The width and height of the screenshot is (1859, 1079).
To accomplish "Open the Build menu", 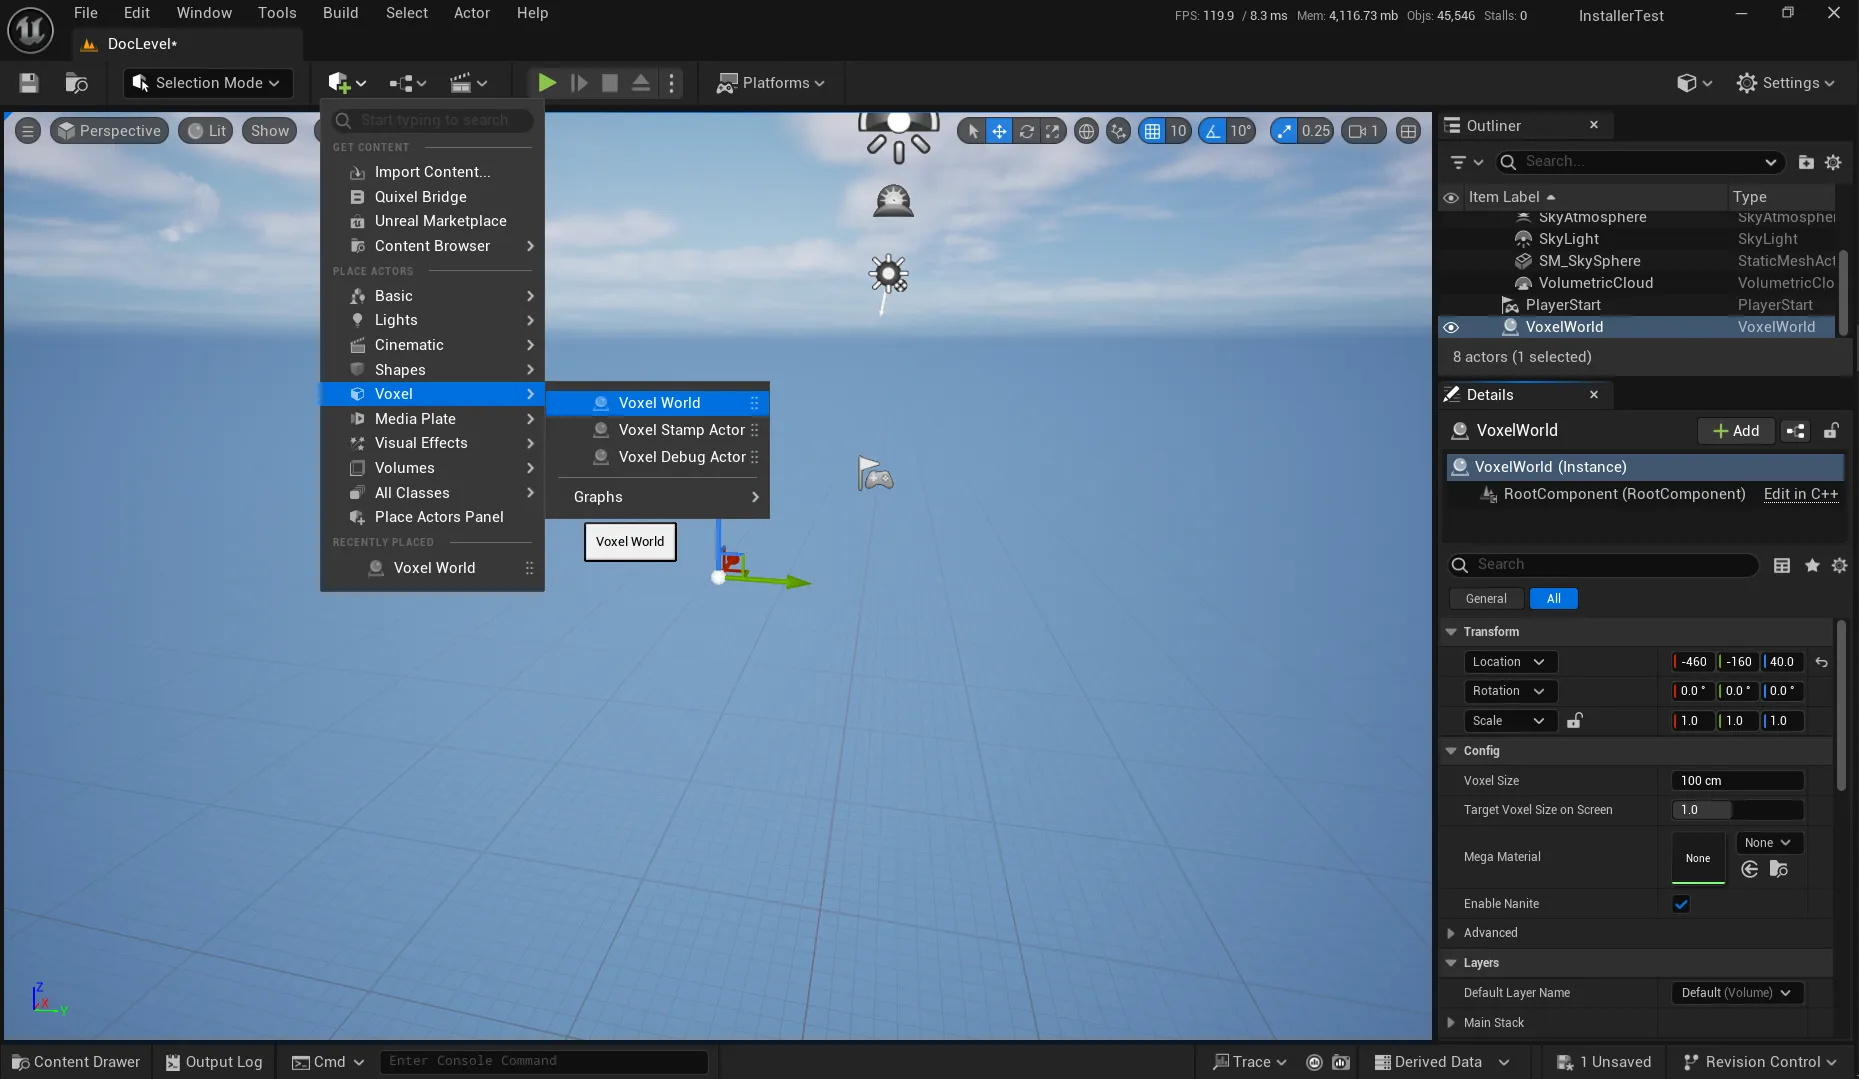I will pyautogui.click(x=340, y=13).
